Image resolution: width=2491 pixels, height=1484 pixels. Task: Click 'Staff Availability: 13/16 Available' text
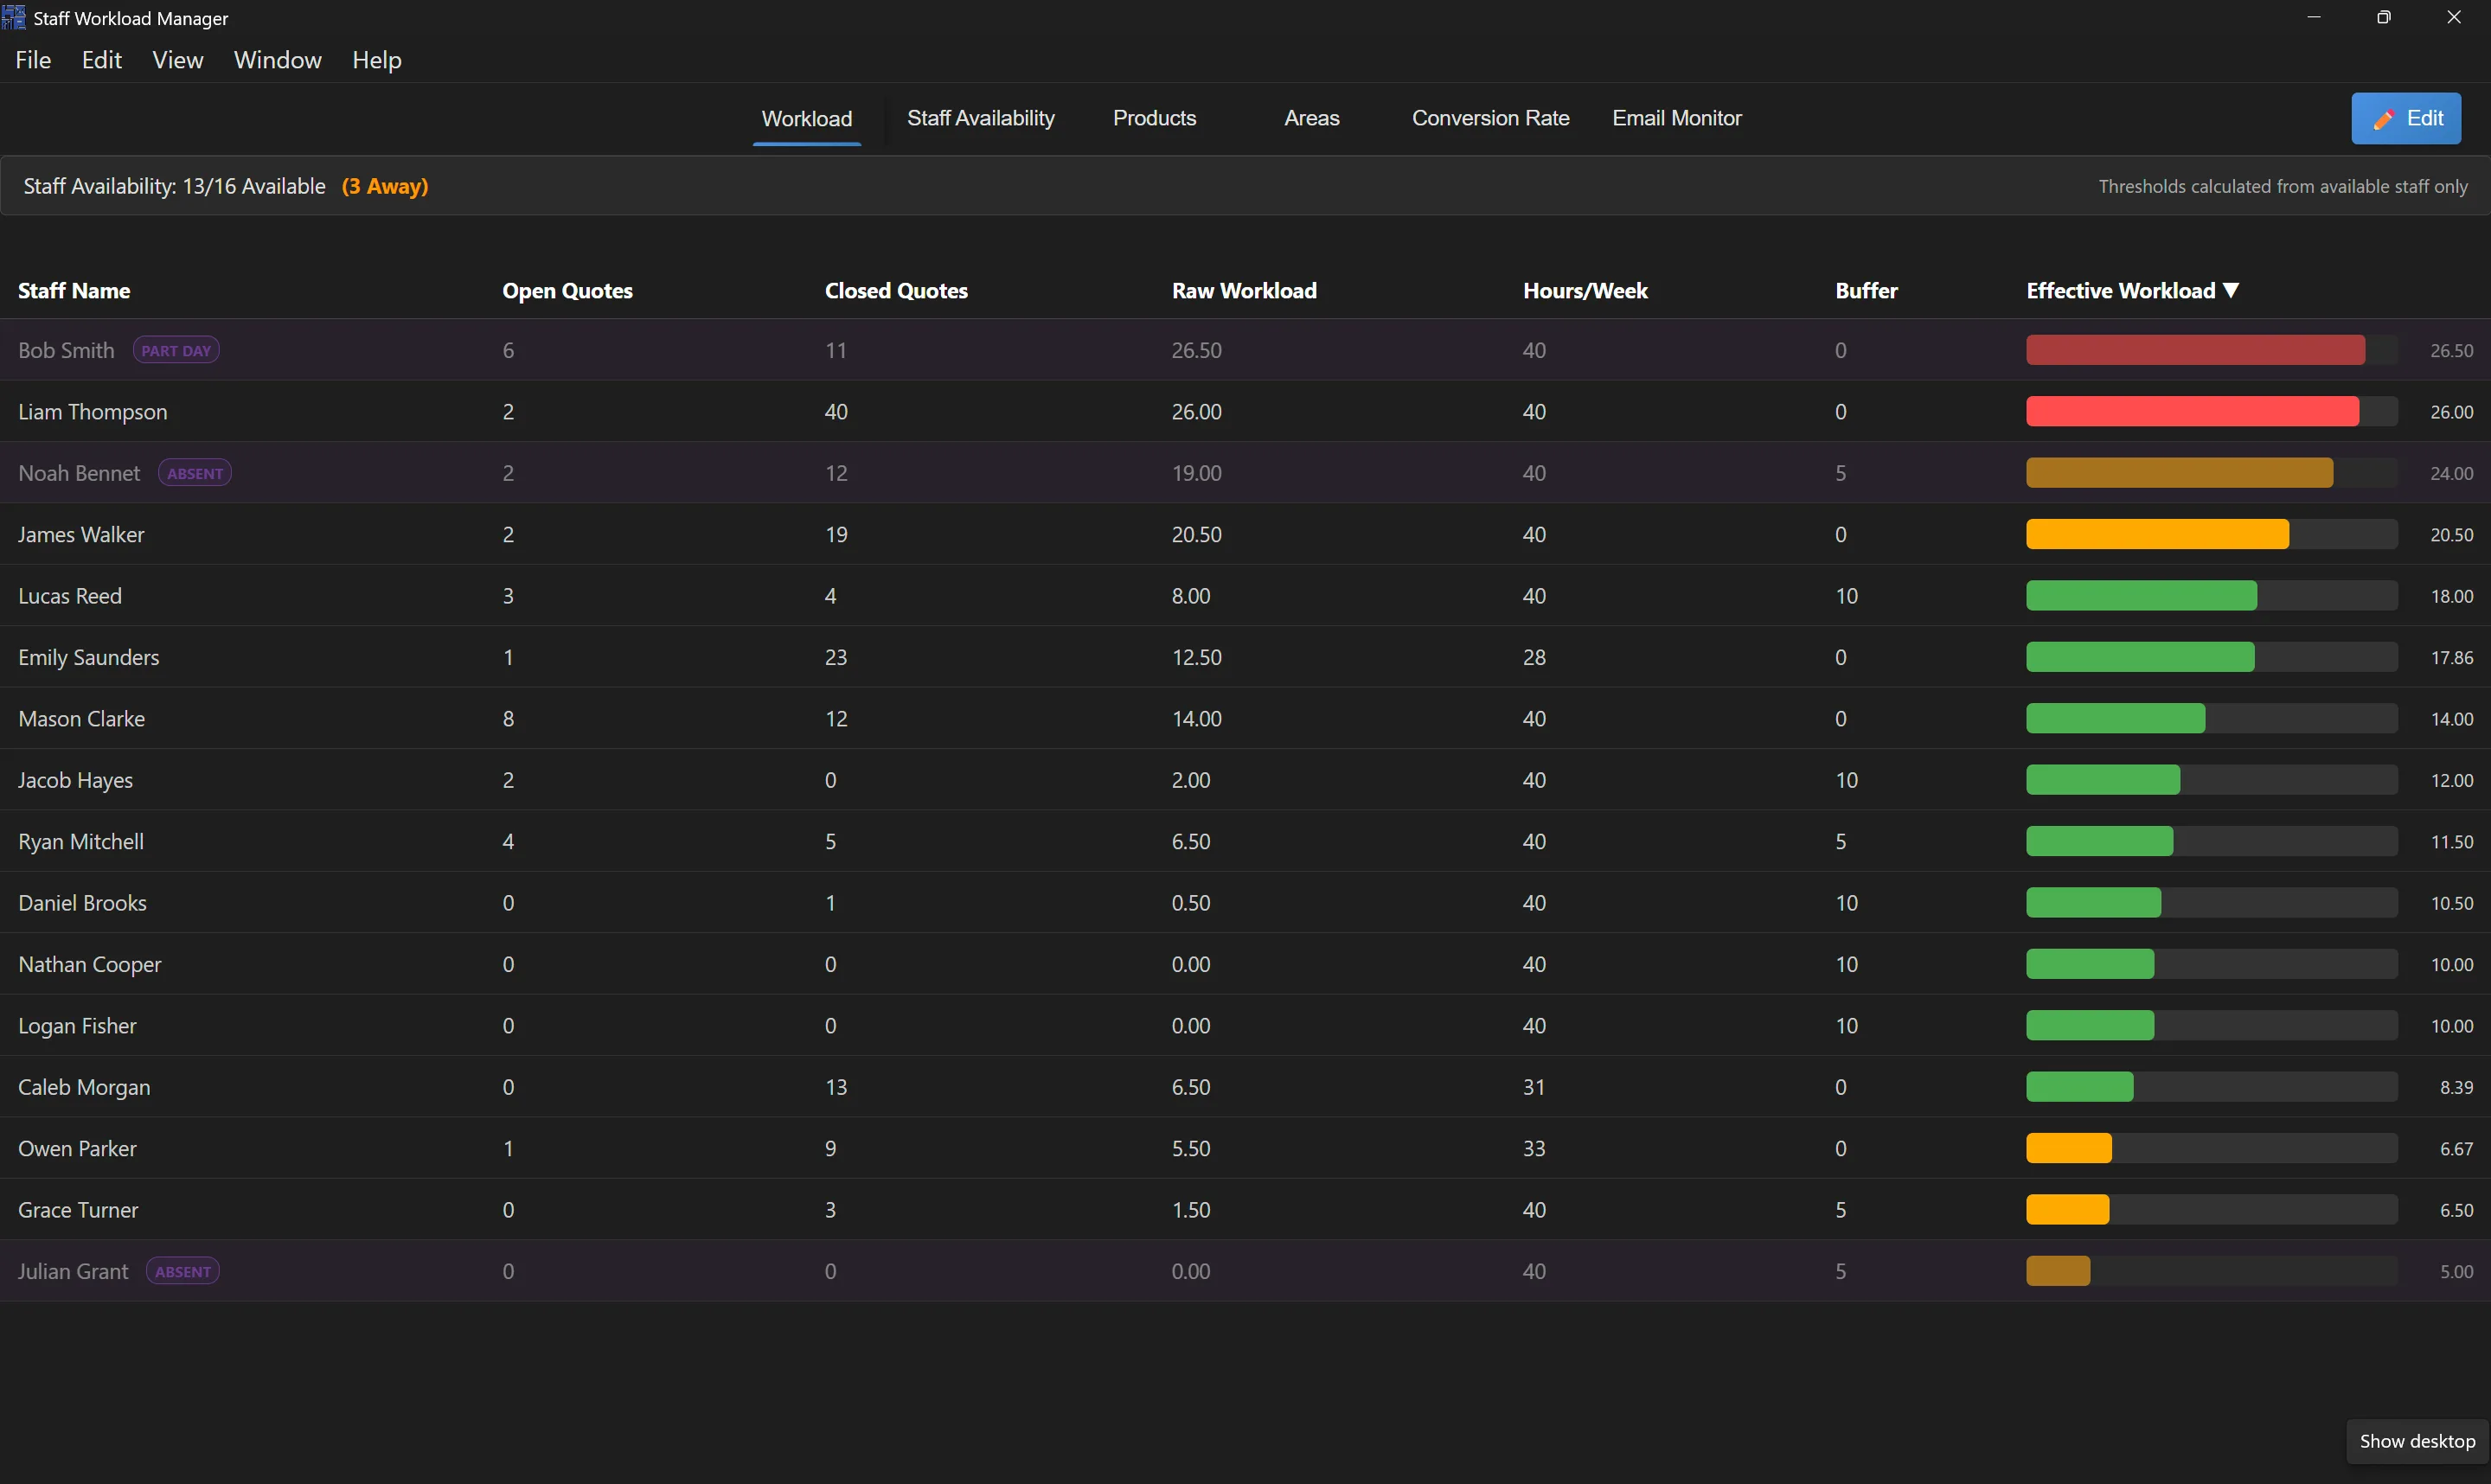tap(174, 187)
